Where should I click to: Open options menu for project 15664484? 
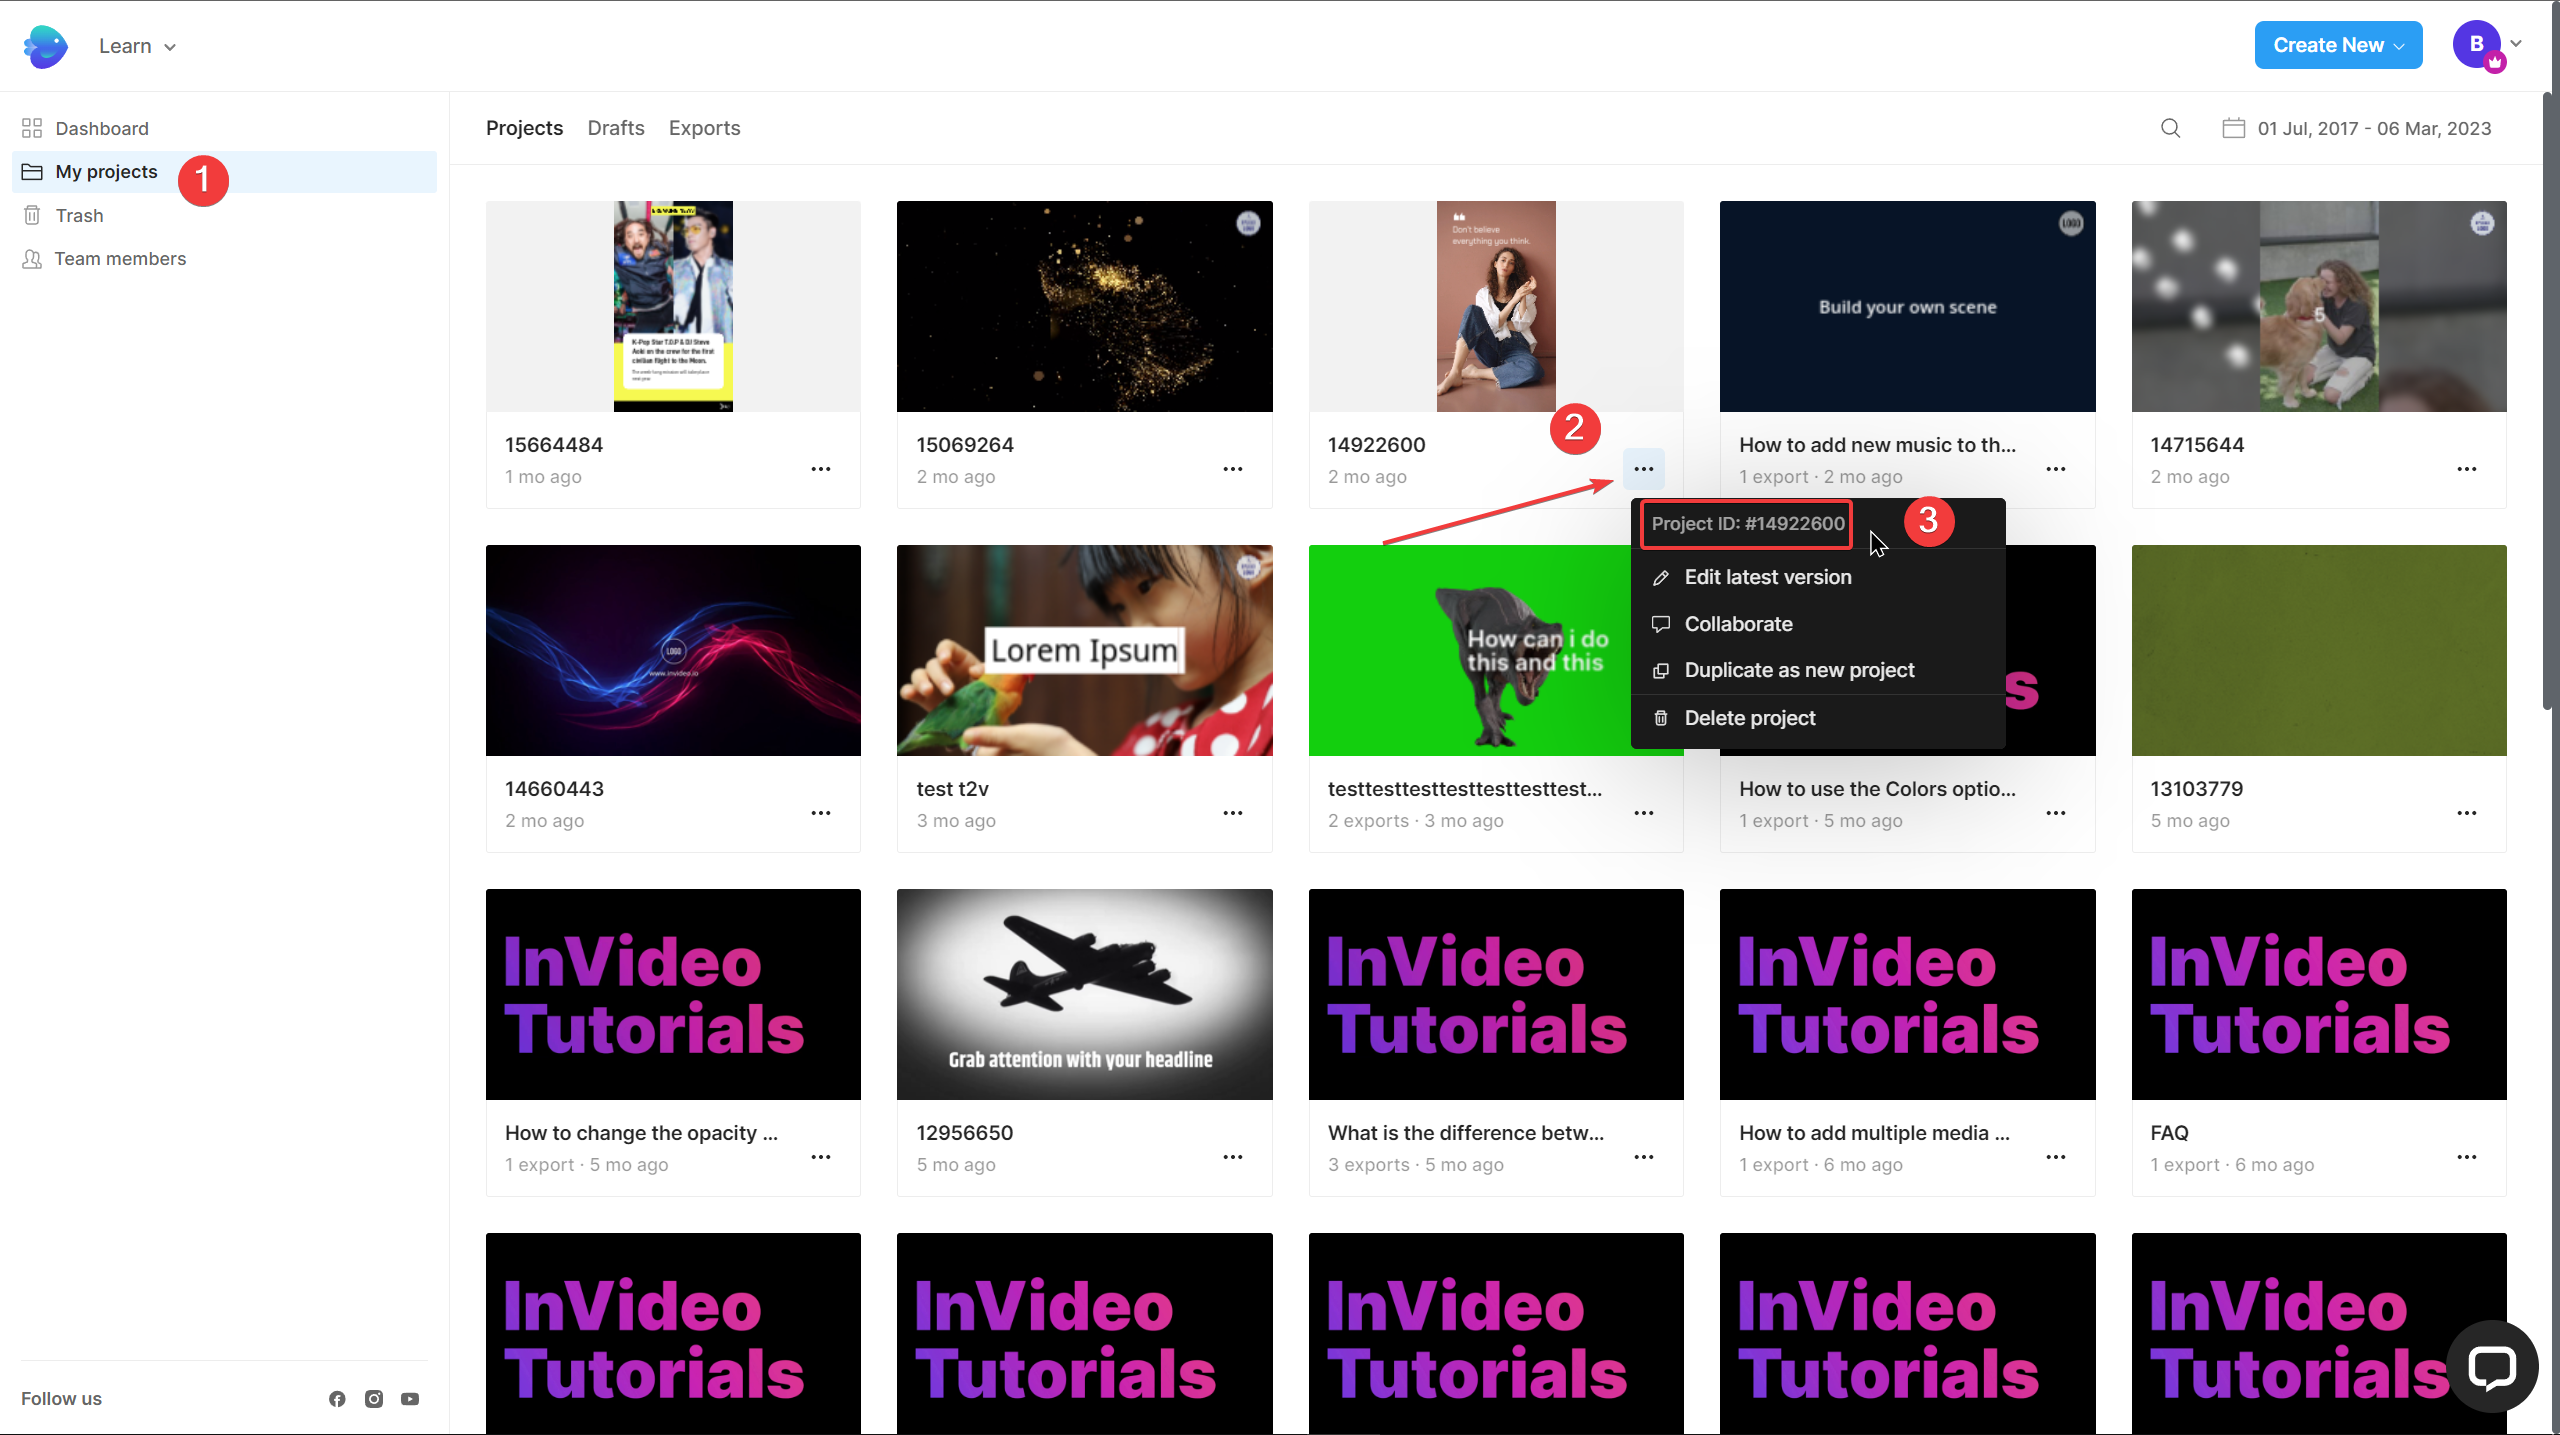coord(821,469)
